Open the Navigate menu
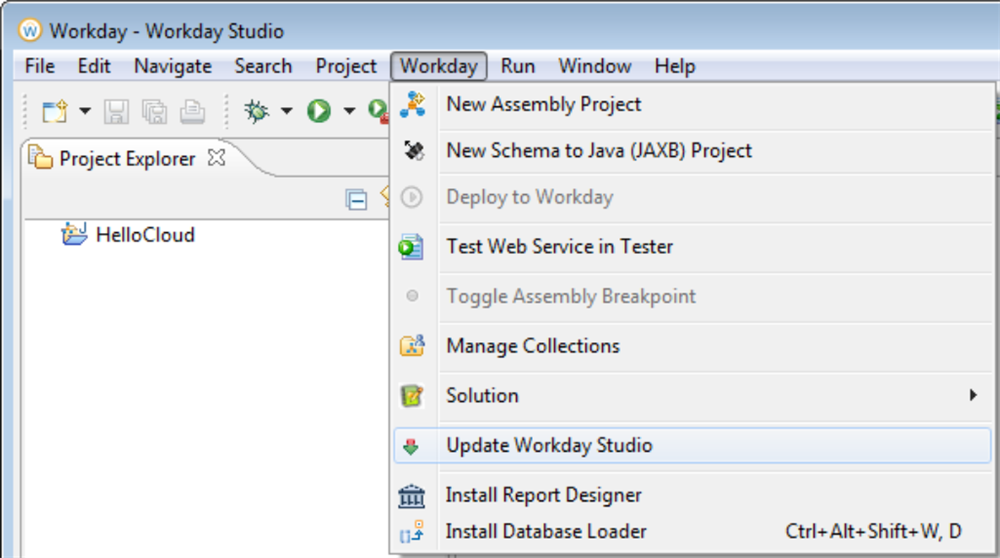1000x558 pixels. (173, 66)
